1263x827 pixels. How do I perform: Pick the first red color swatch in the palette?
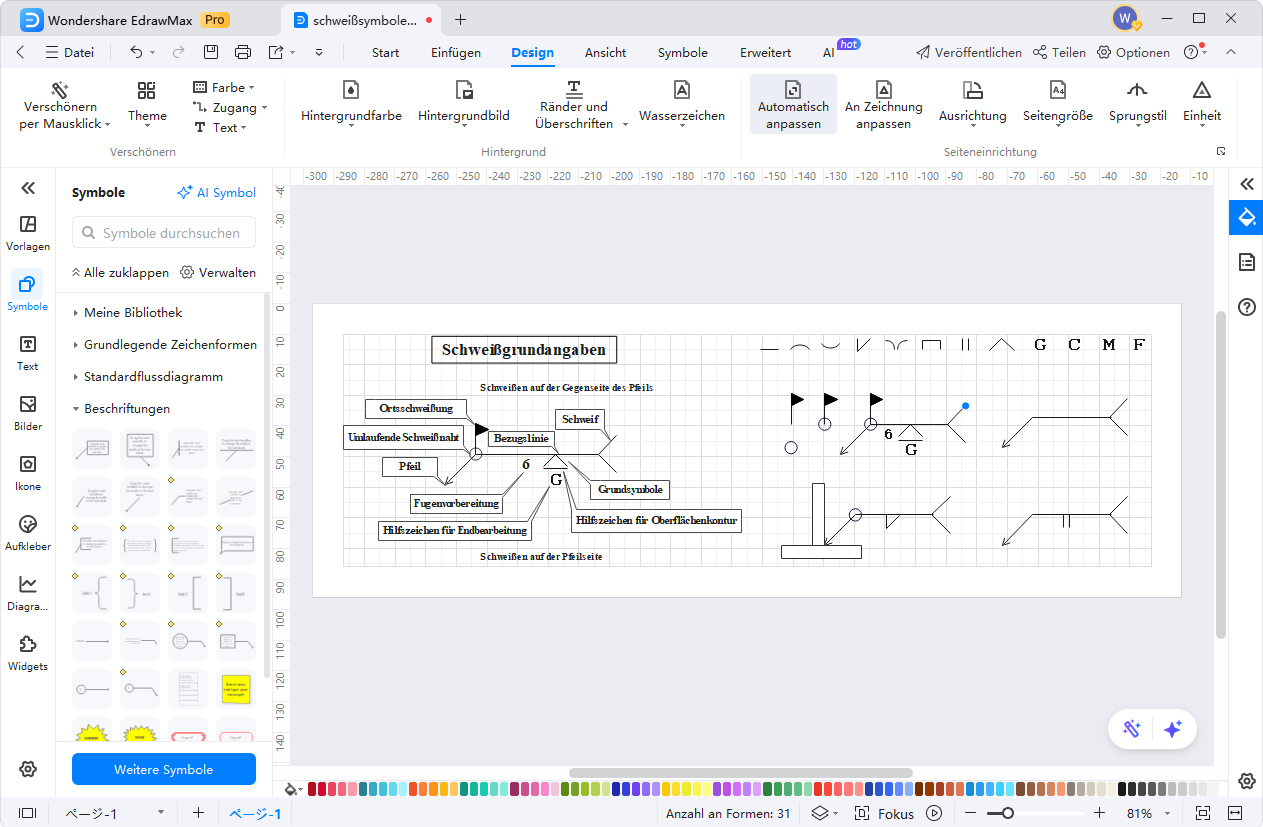click(x=313, y=789)
